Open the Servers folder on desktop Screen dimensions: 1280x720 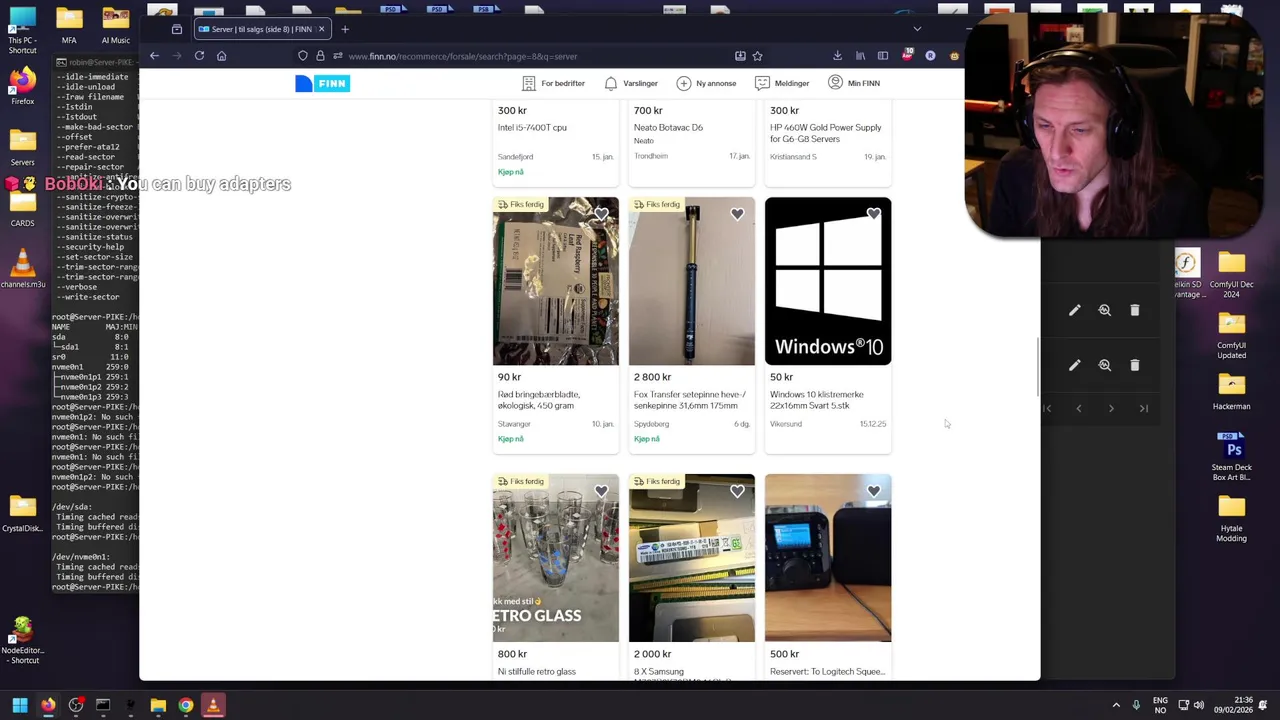[22, 146]
